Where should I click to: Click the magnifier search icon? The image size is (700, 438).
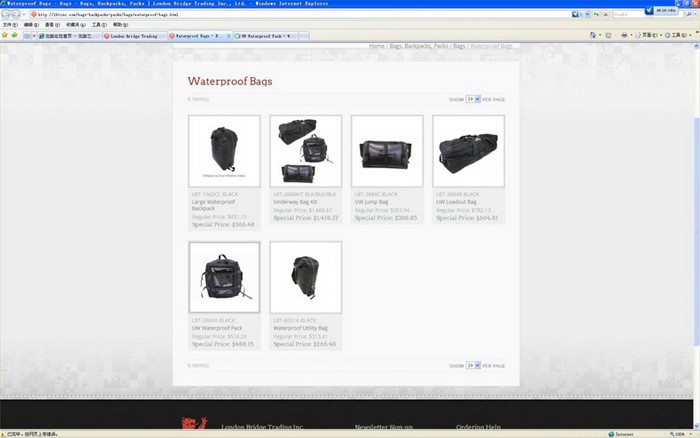coord(689,14)
